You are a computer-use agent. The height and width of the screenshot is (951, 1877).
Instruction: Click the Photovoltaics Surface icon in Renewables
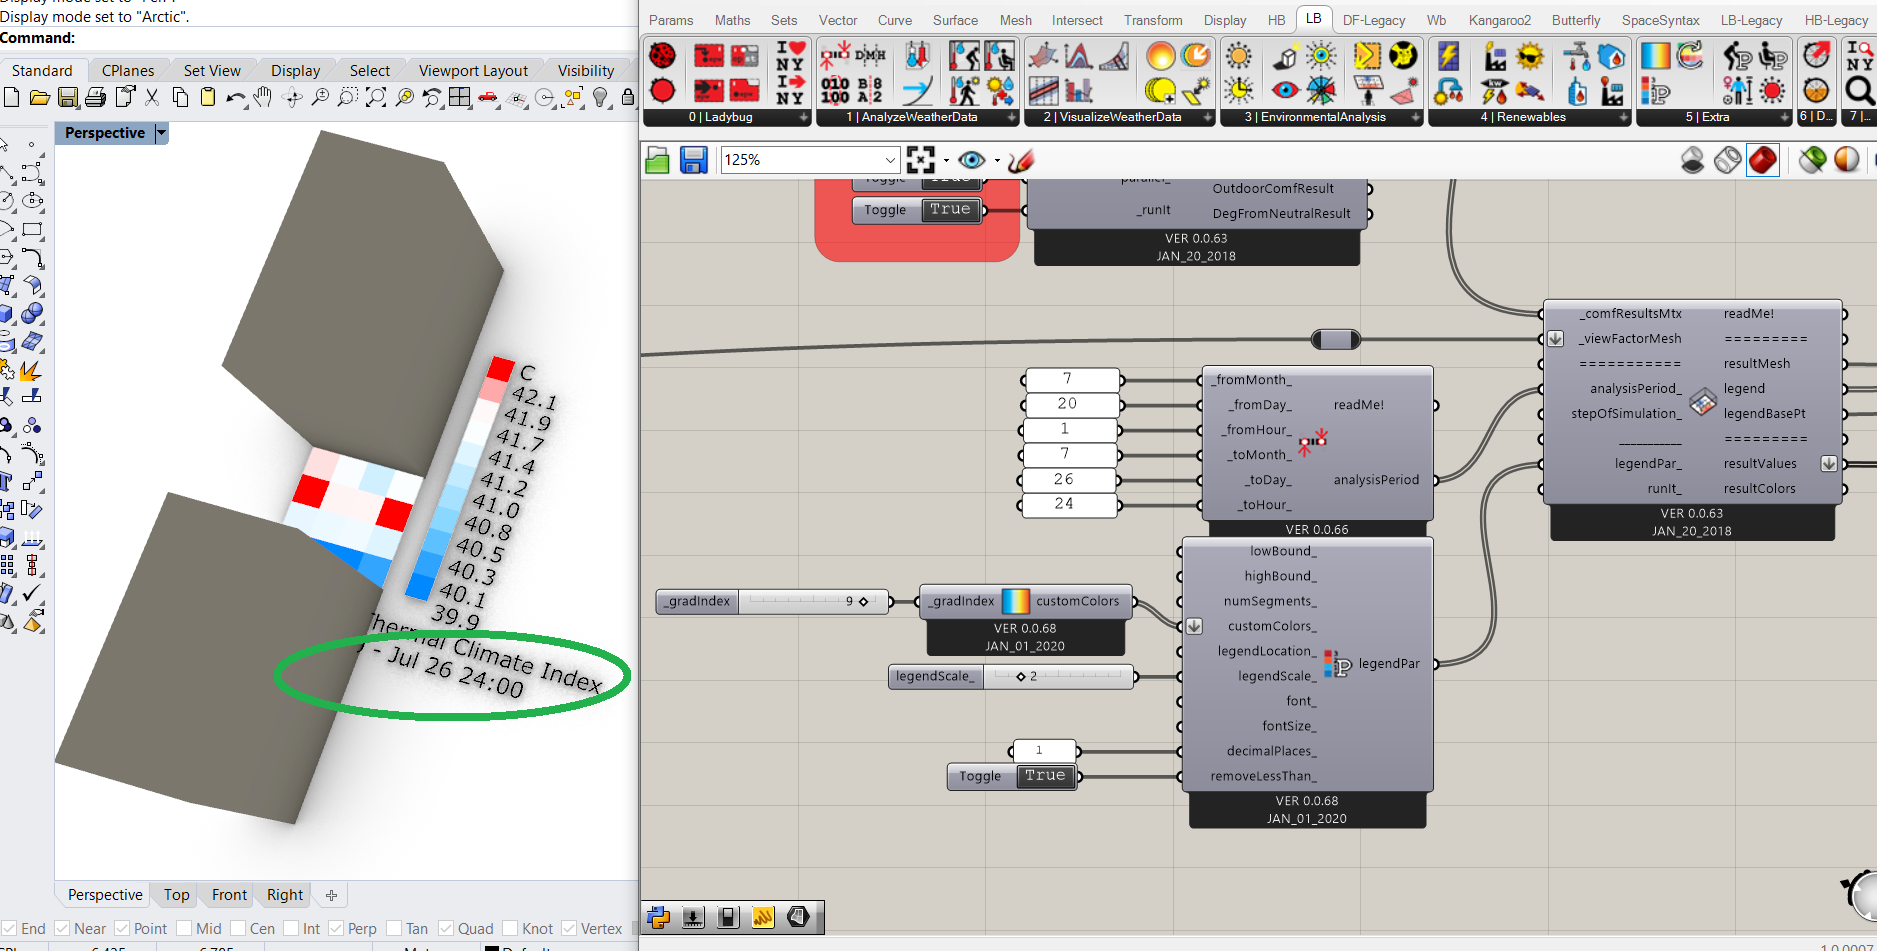coord(1448,55)
